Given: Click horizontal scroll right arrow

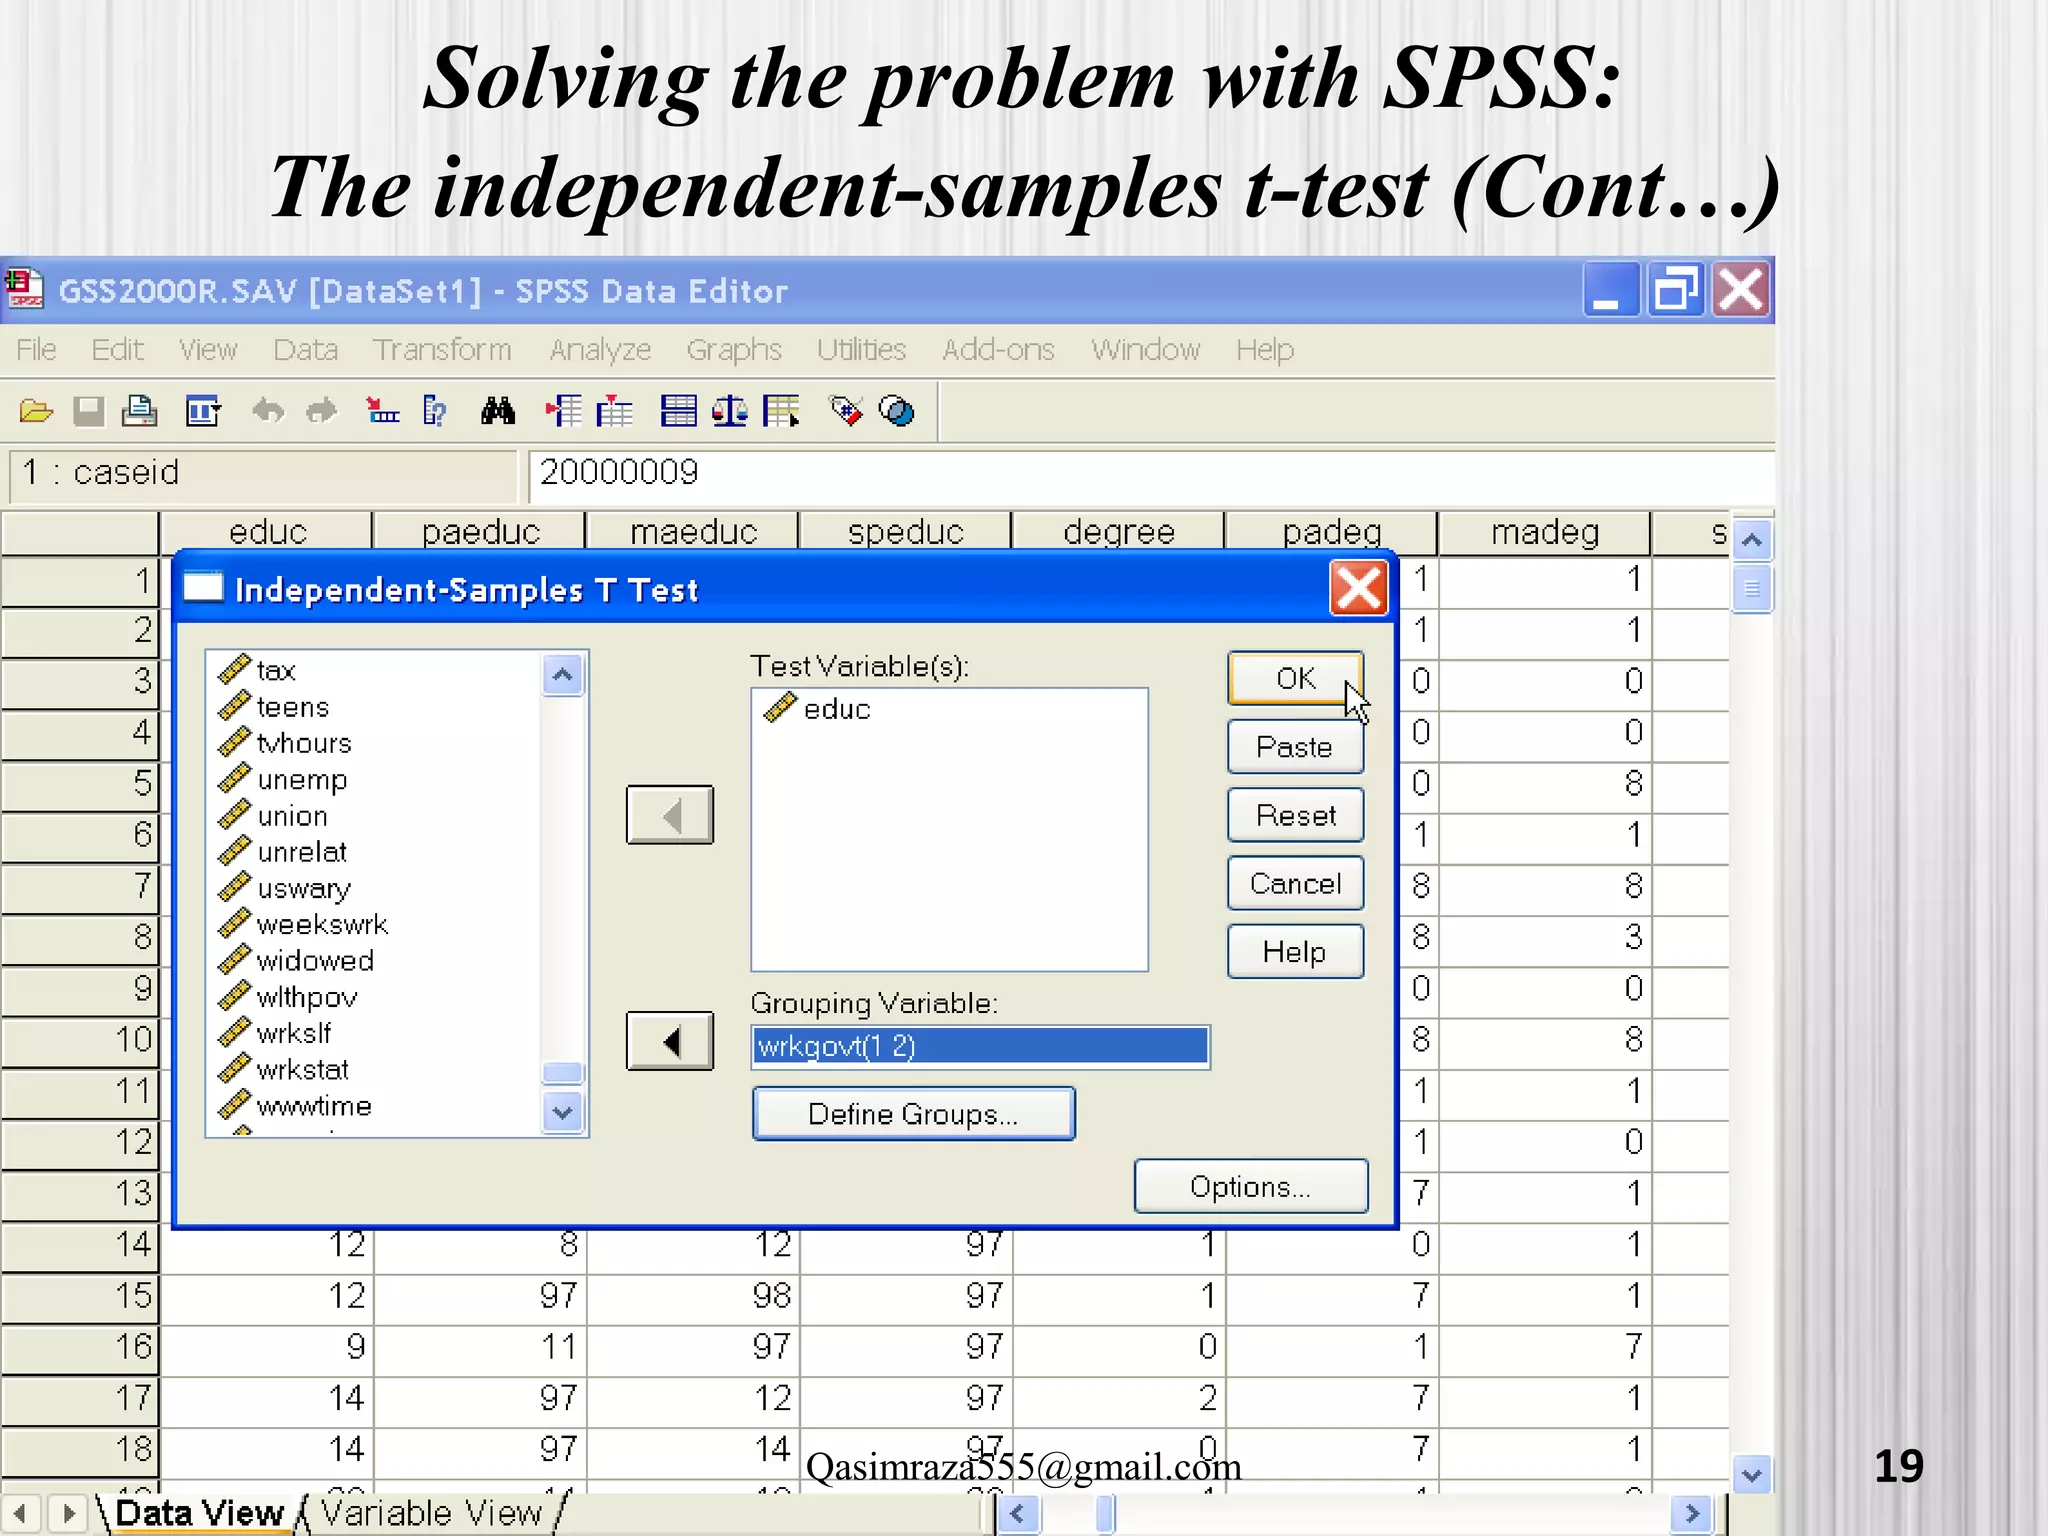Looking at the screenshot, I should click(1691, 1514).
